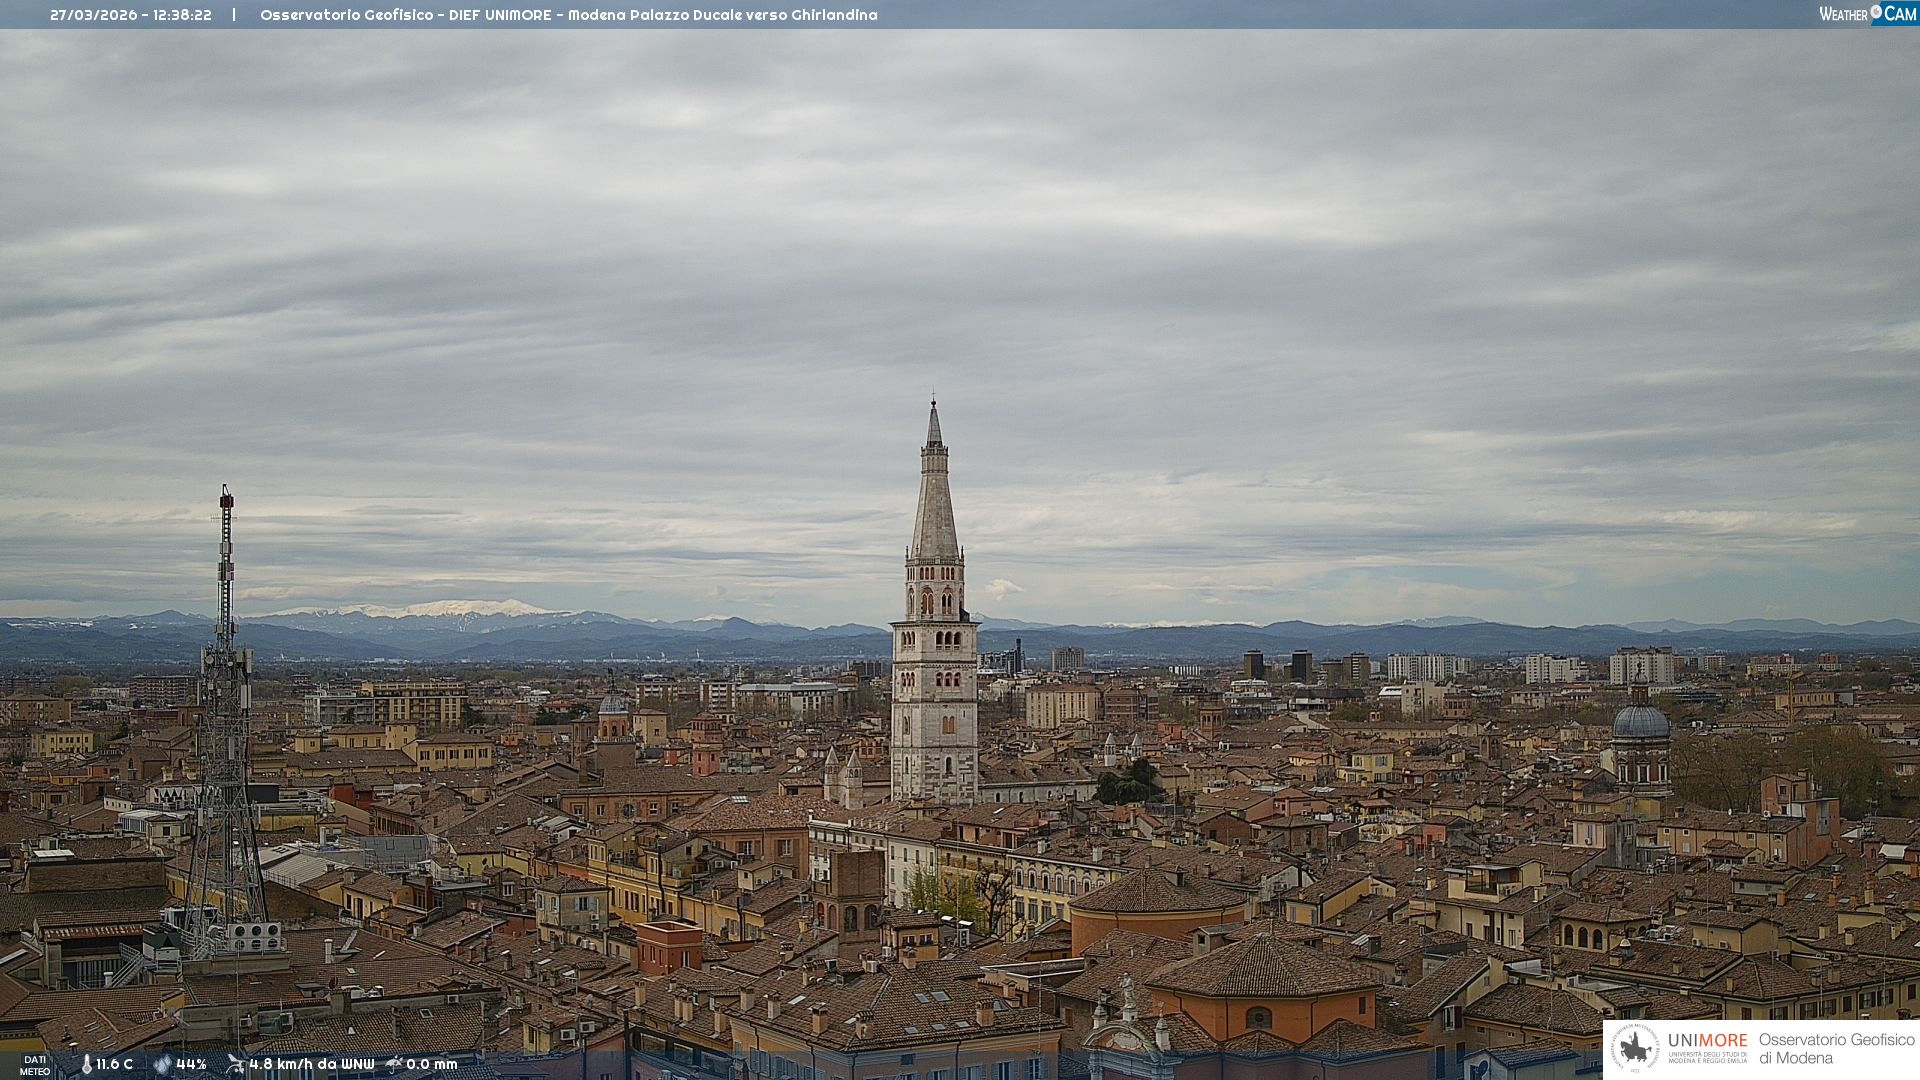Click the DATI METEO label
Image resolution: width=1920 pixels, height=1080 pixels.
coord(35,1065)
